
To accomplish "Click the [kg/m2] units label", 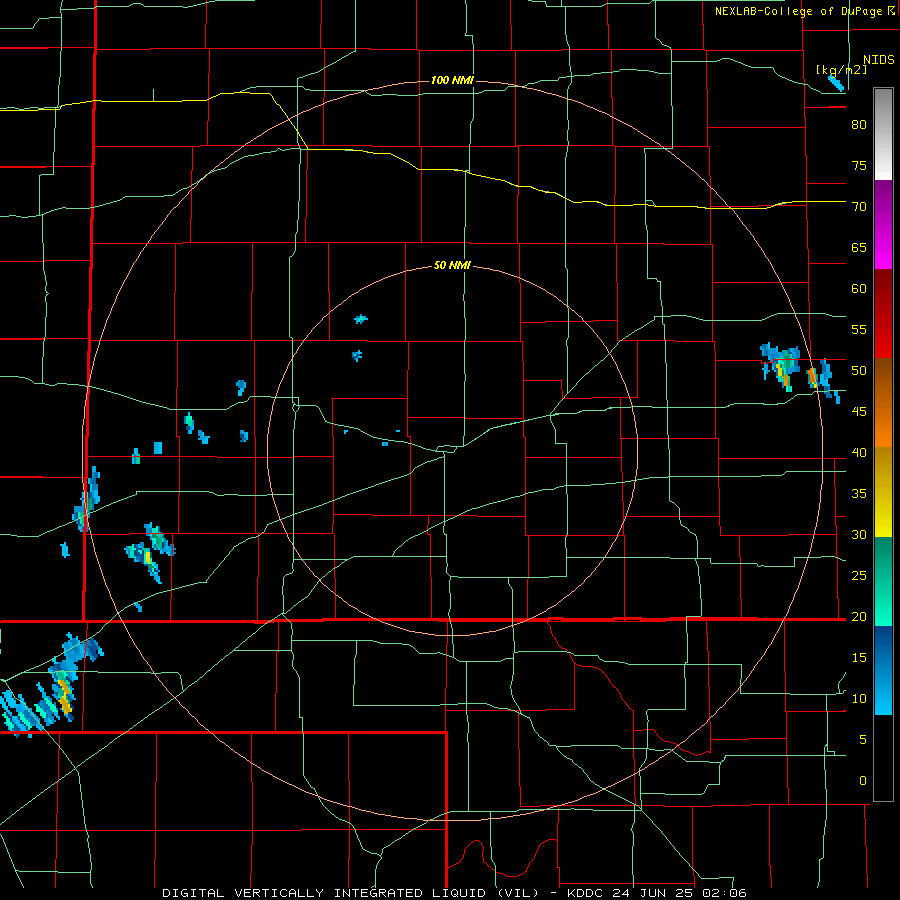I will click(x=842, y=70).
